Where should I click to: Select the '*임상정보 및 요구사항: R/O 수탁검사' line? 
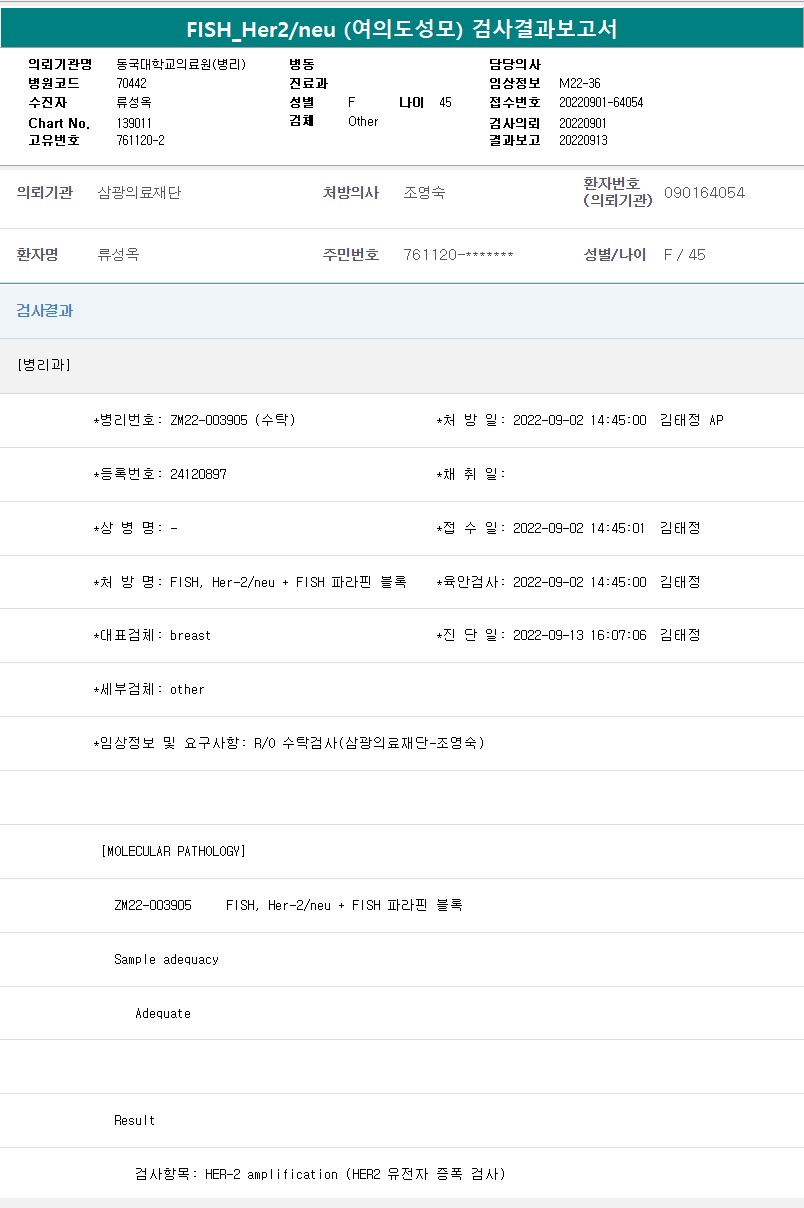click(288, 743)
